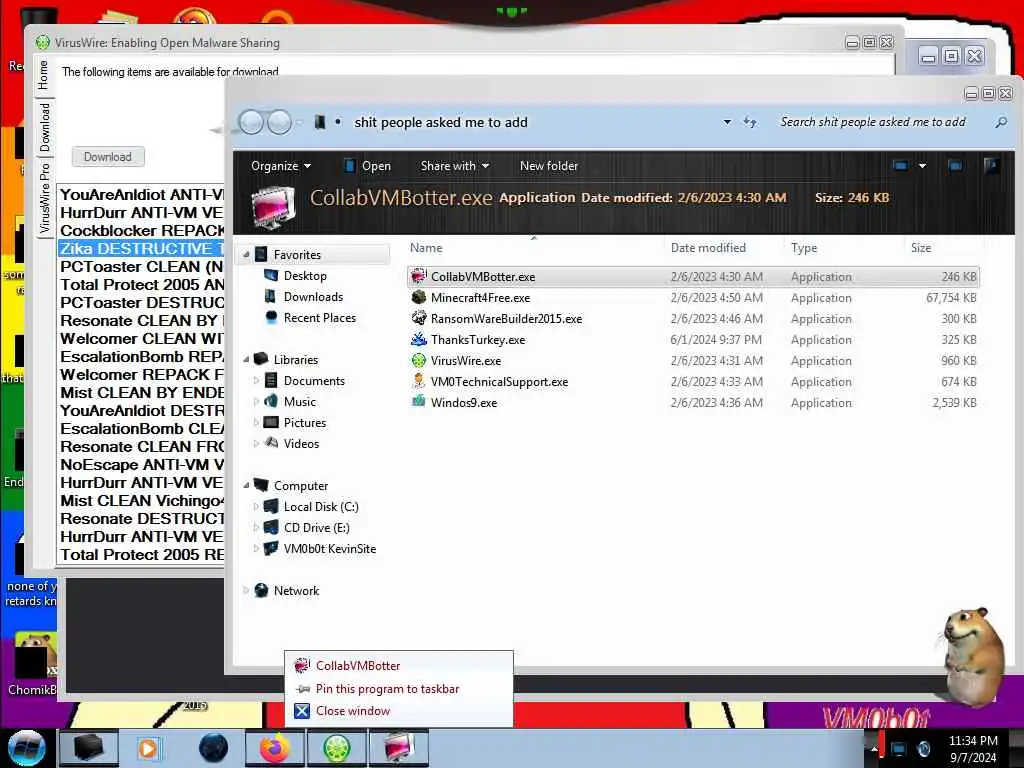Open Firefox from the taskbar
Viewport: 1024px width, 768px height.
coord(275,748)
